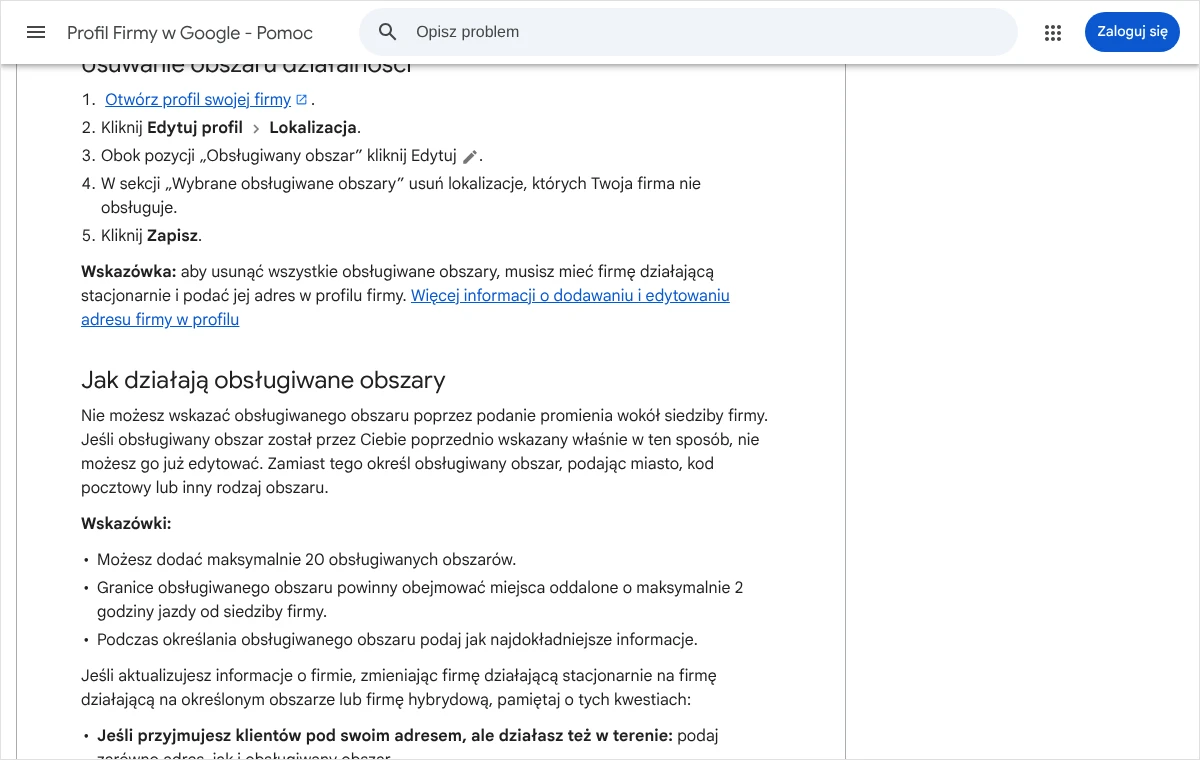Open the Google apps grid
The image size is (1200, 760).
point(1053,33)
